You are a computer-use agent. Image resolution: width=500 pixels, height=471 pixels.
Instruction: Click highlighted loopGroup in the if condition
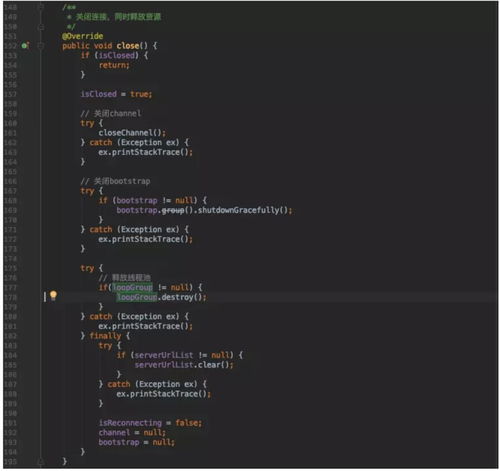[132, 287]
